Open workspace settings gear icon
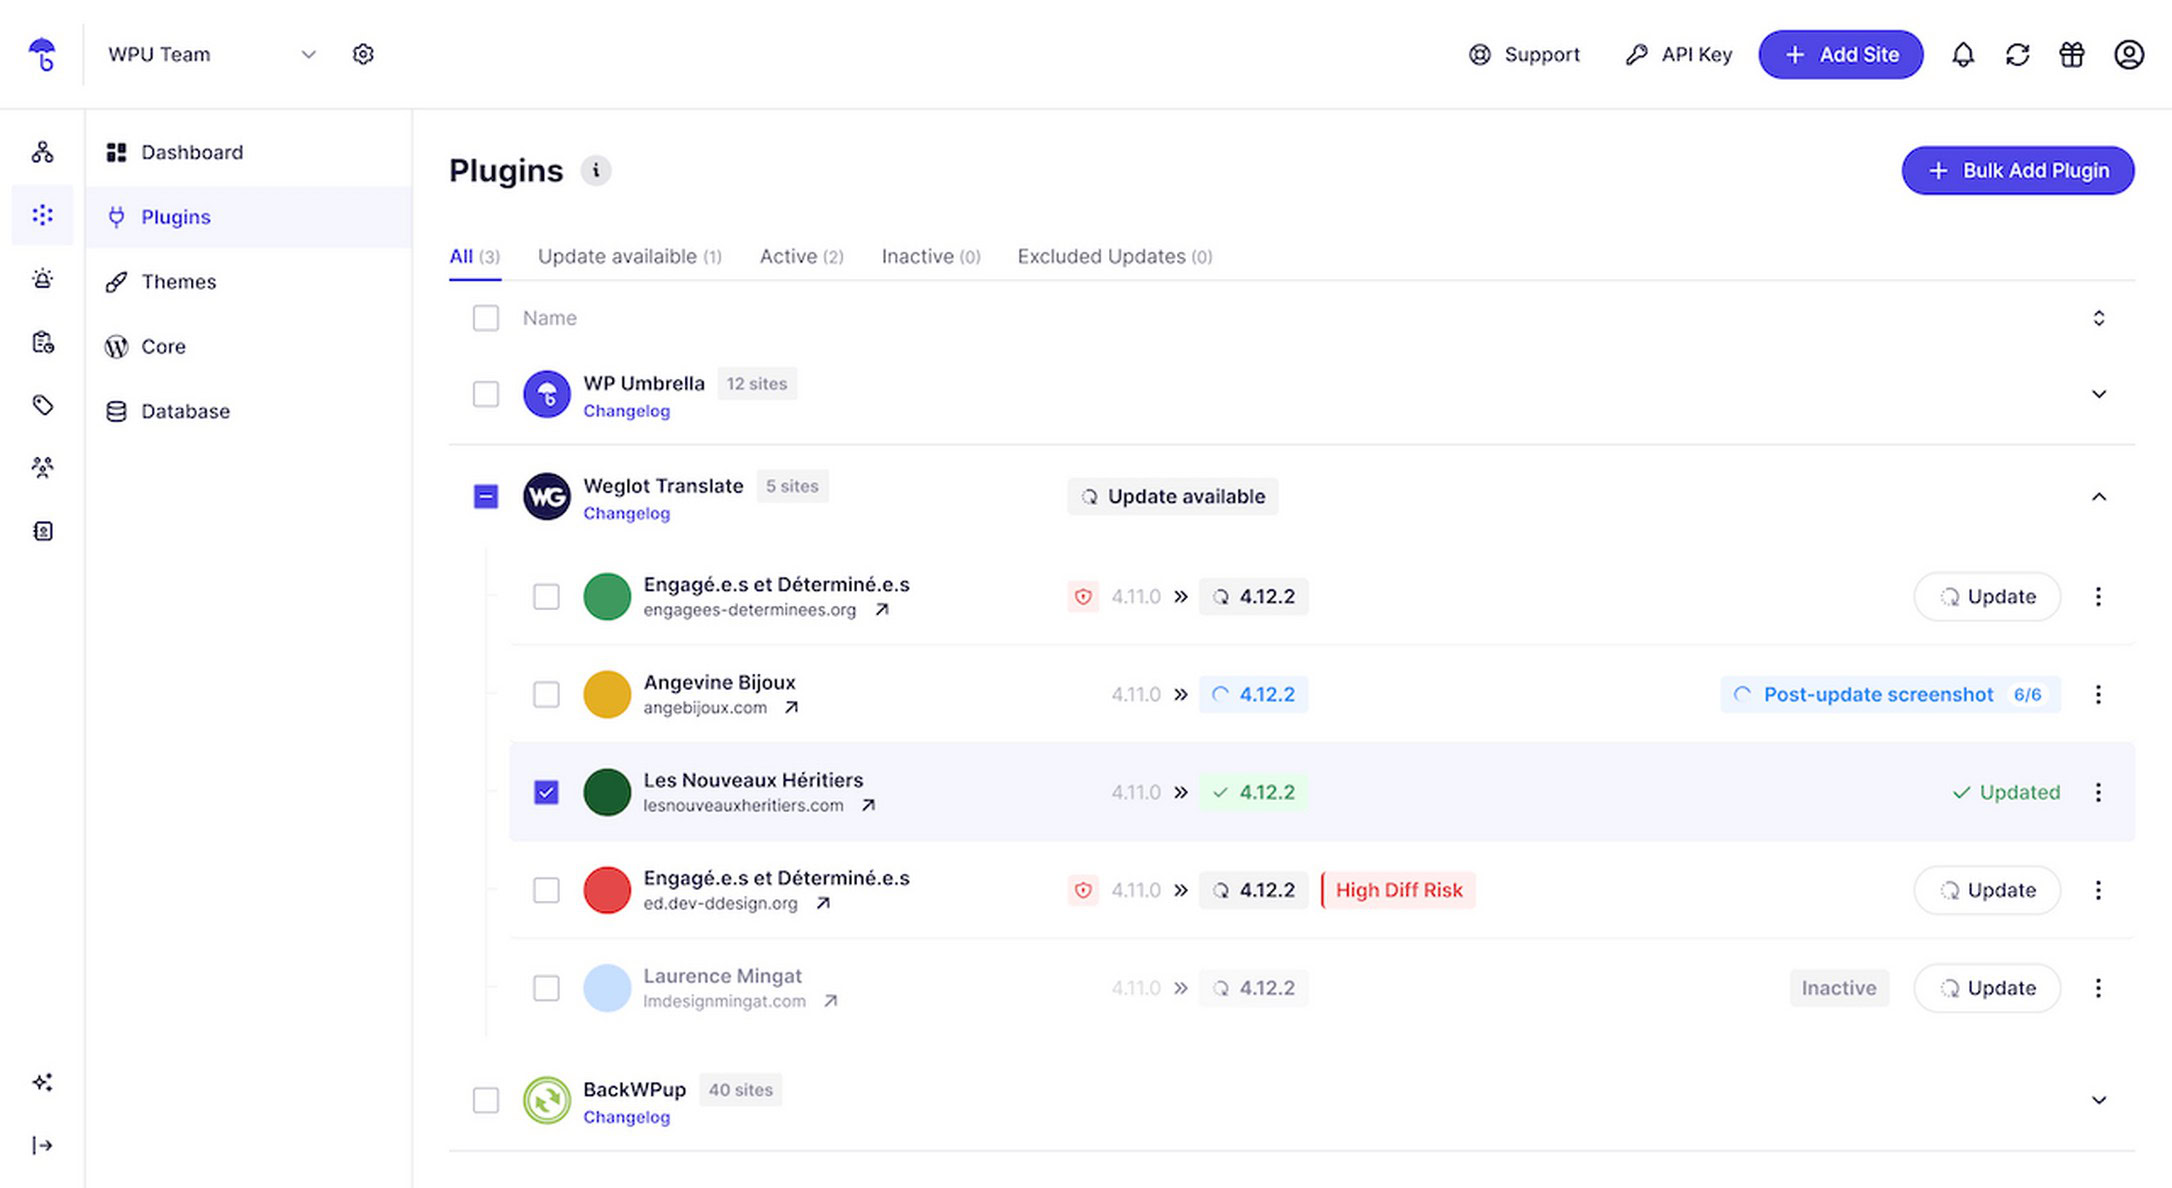Screen dimensions: 2172x1188 click(x=363, y=54)
